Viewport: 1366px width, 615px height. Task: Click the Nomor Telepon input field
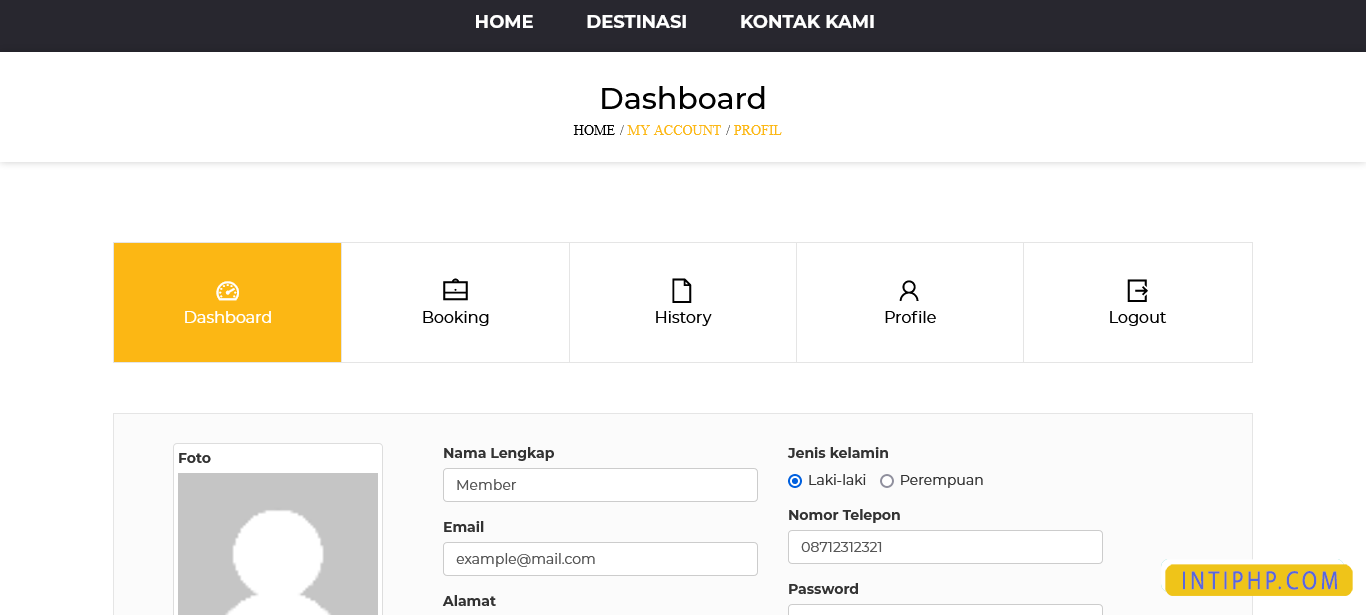(944, 547)
